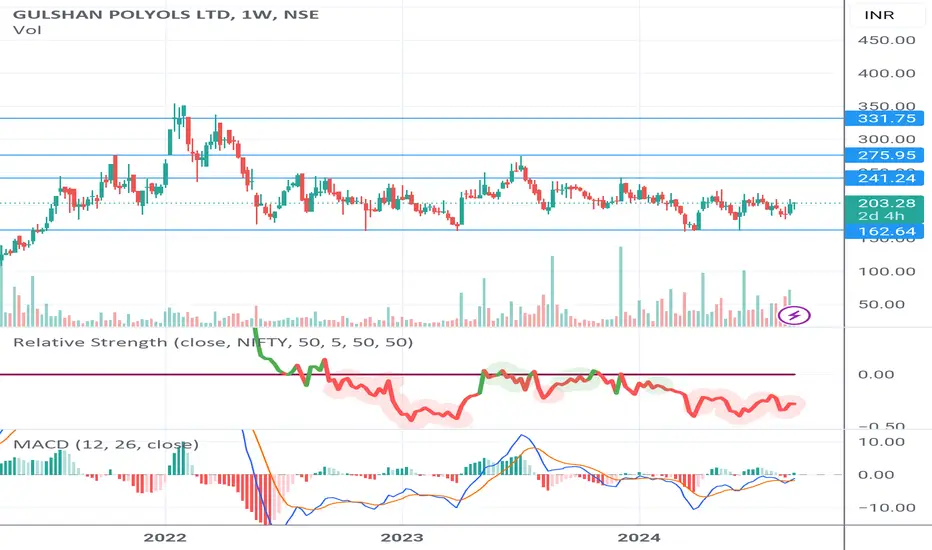Click the 2023 time axis label

pyautogui.click(x=402, y=538)
